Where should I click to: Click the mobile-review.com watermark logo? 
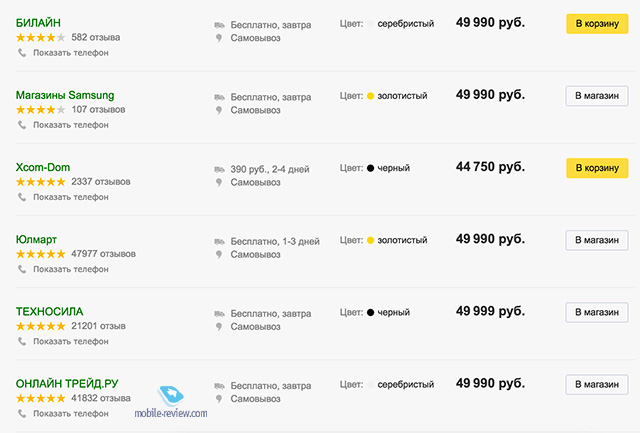click(171, 402)
